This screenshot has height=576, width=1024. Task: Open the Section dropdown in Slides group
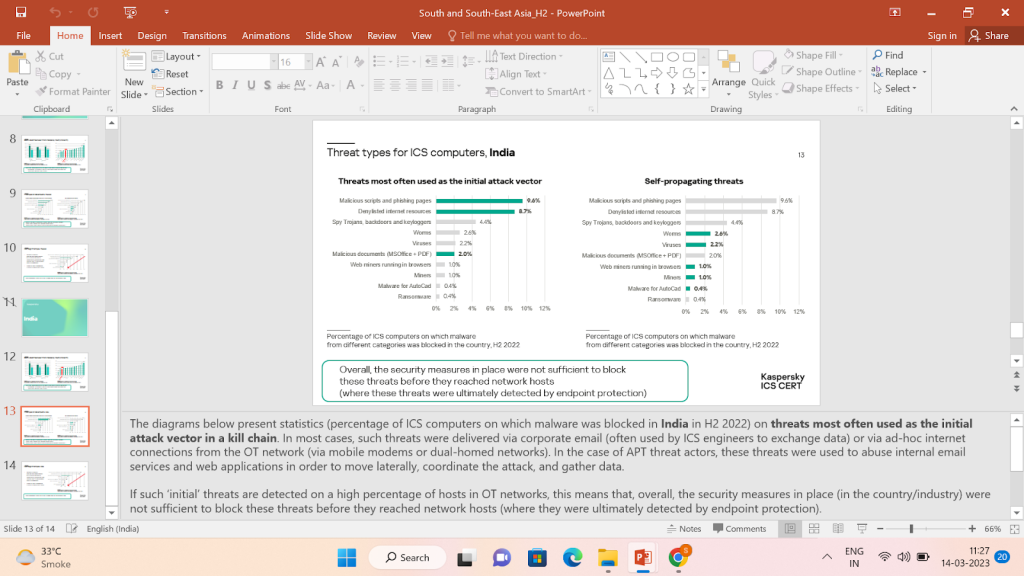click(x=181, y=91)
